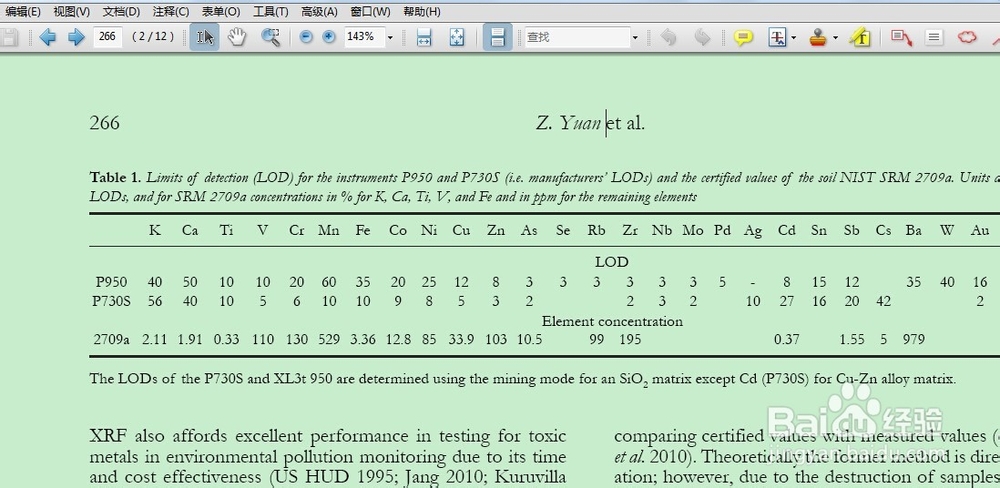Click the page count text ( 2 / 12 )
Screen dimensions: 1000x488
[153, 36]
